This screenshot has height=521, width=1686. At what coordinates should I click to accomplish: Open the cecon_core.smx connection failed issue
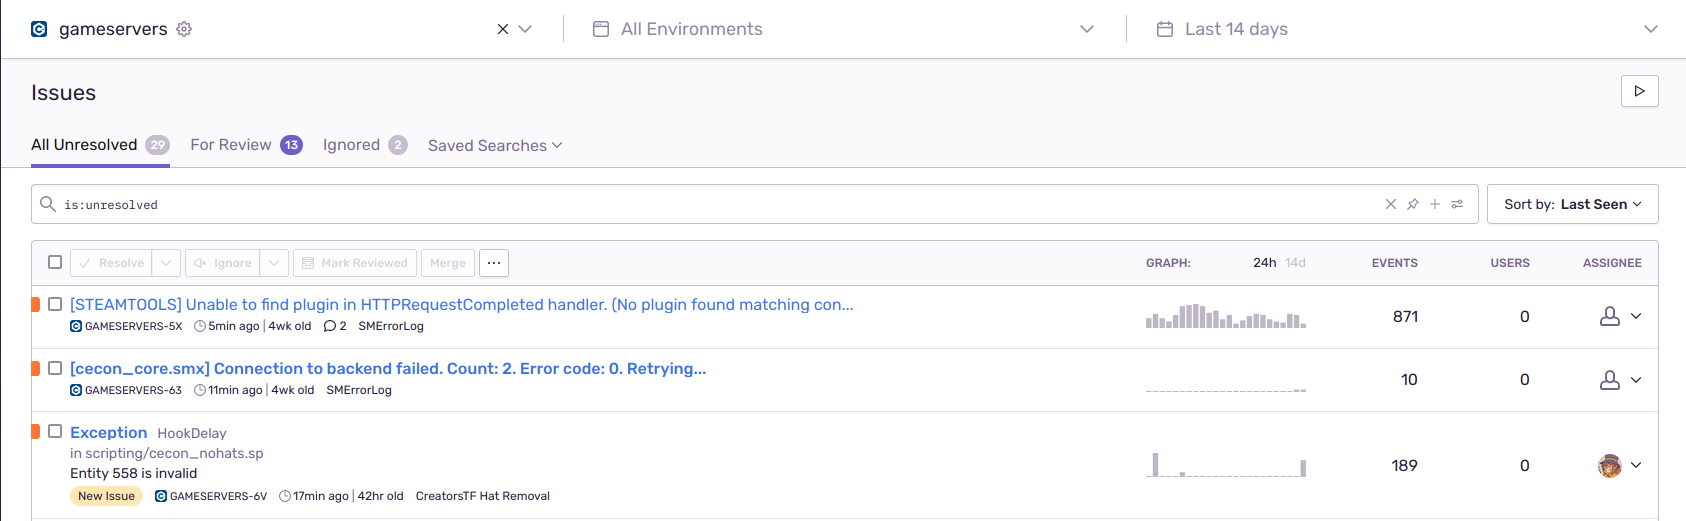coord(388,368)
